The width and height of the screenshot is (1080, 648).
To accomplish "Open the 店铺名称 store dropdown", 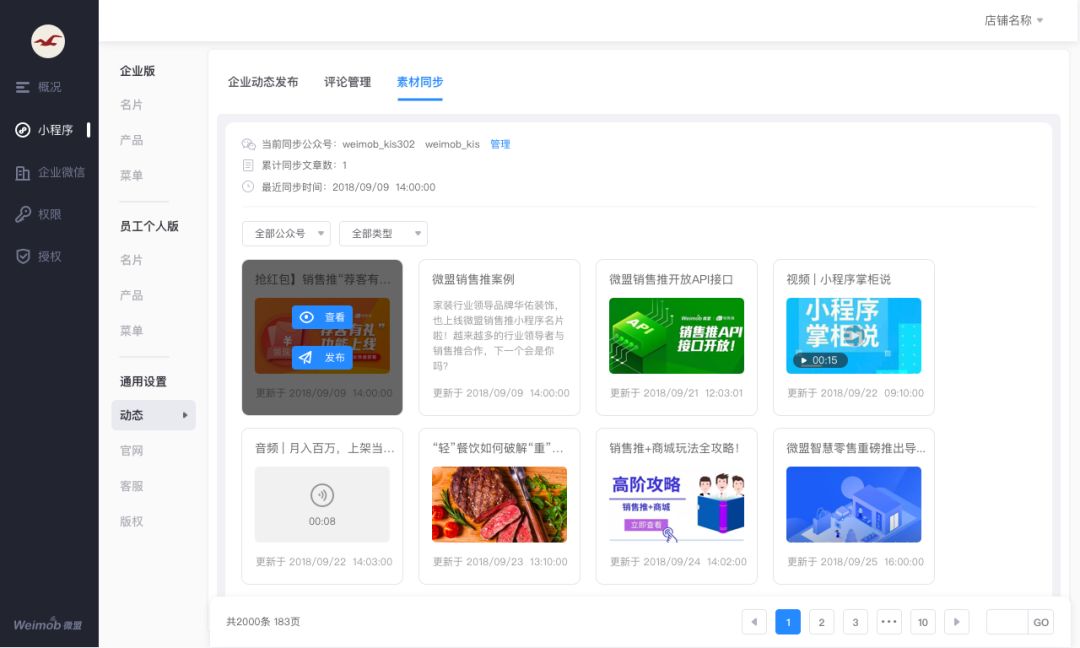I will pyautogui.click(x=1013, y=21).
